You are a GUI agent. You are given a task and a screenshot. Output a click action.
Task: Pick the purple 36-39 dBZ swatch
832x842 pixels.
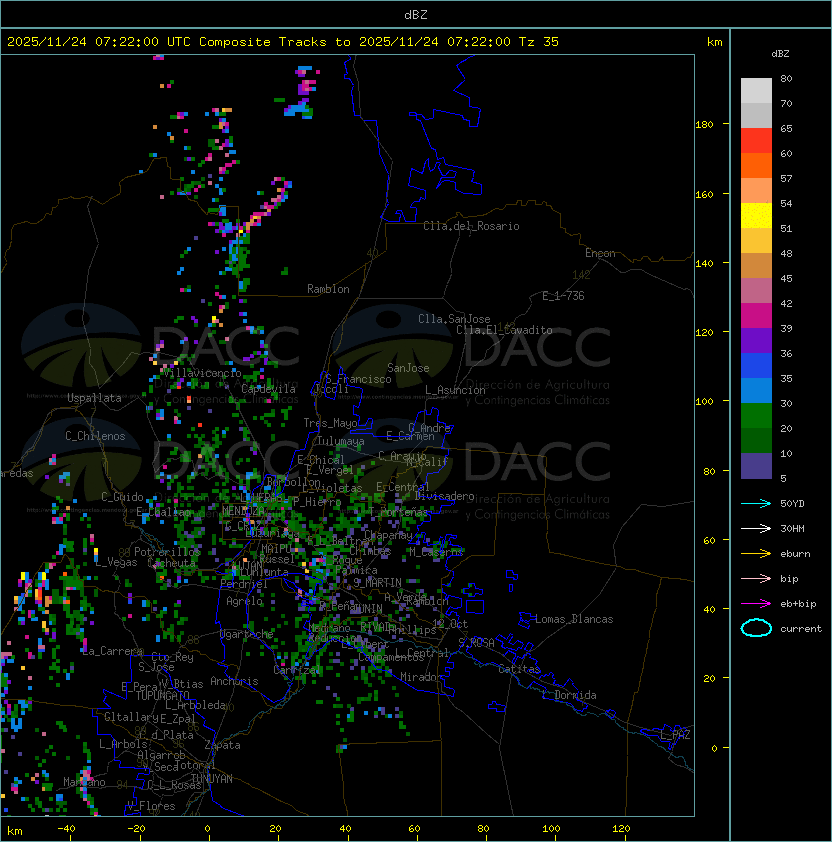756,340
